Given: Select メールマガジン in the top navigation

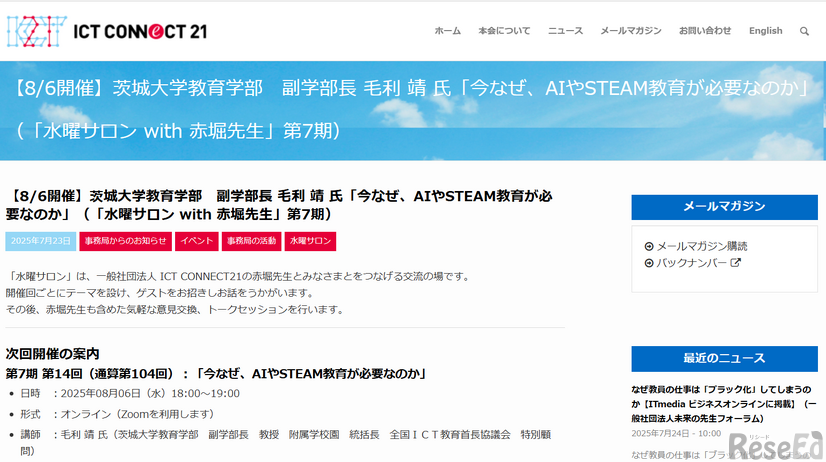Looking at the screenshot, I should click(x=631, y=31).
